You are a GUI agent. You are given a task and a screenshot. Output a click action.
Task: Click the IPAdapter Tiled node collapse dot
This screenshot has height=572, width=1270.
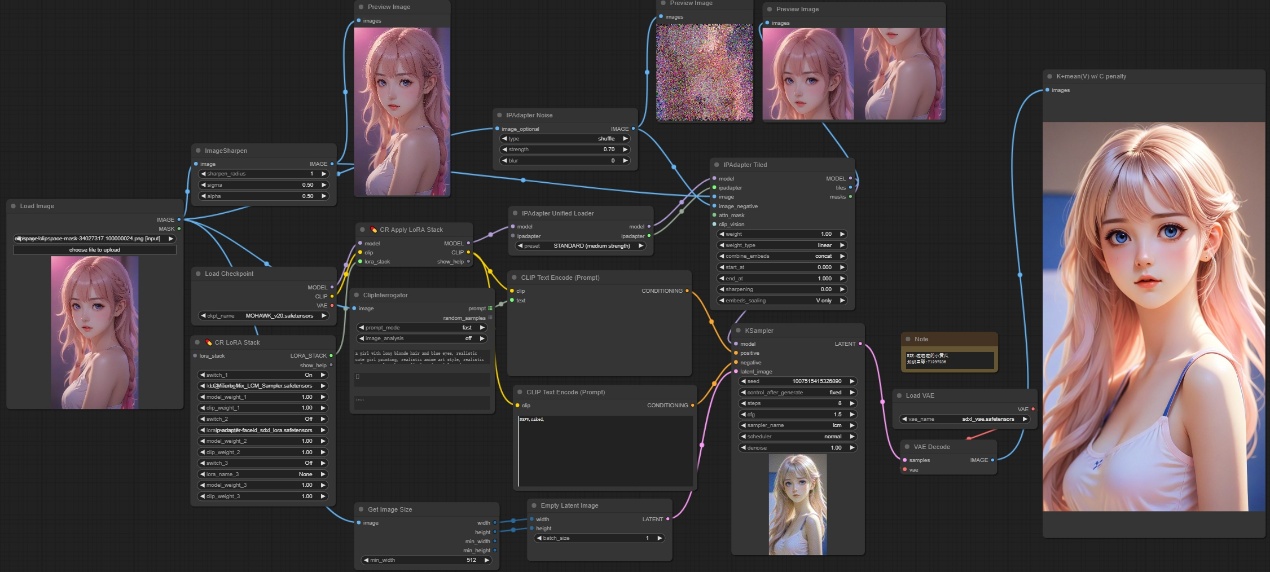point(718,164)
